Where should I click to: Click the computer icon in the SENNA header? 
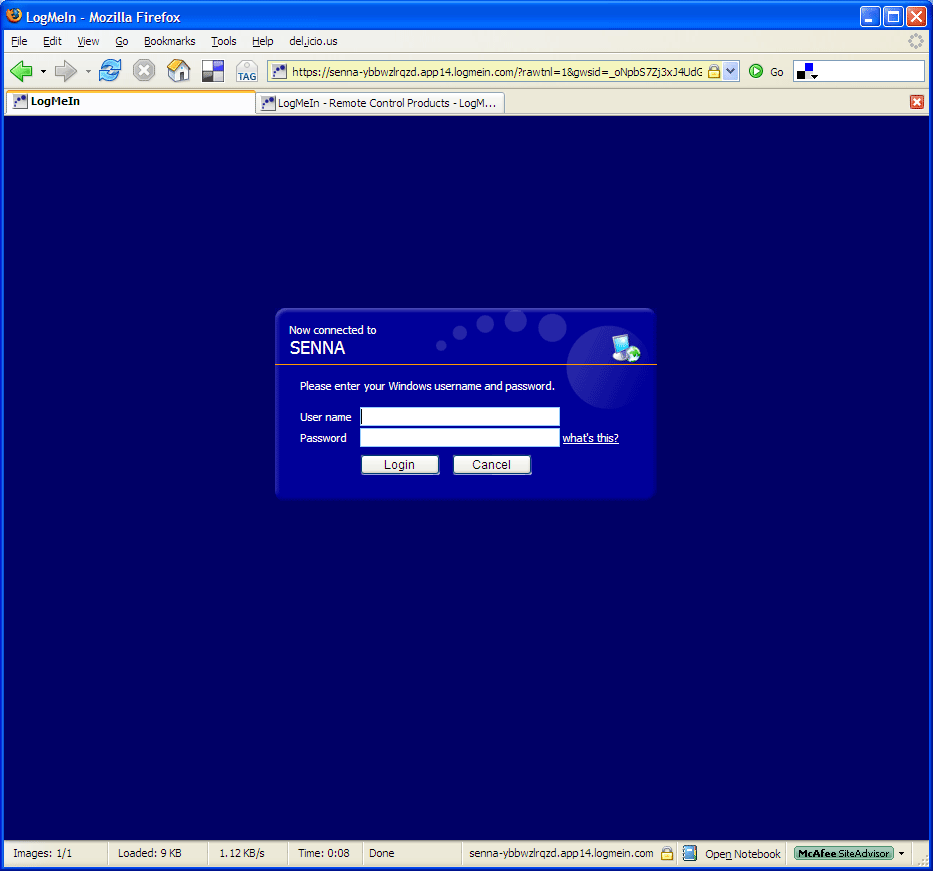625,348
